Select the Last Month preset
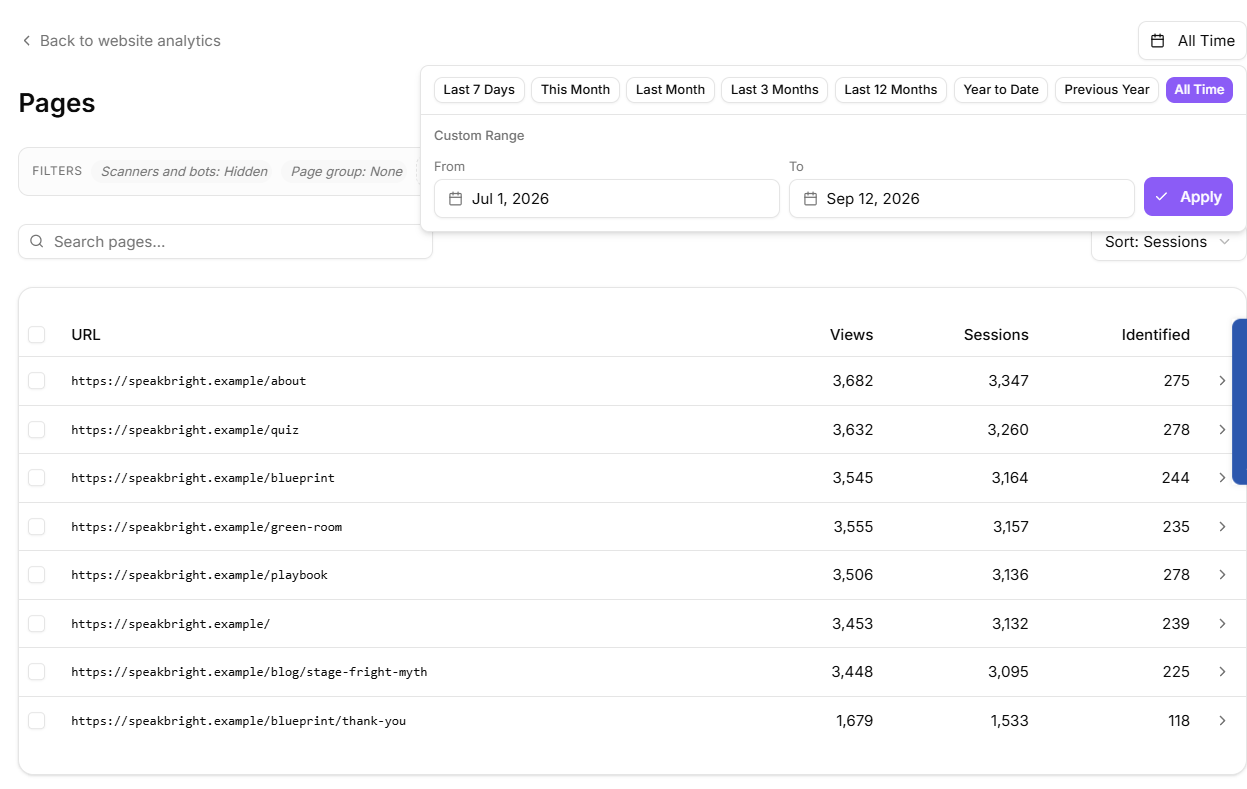The height and width of the screenshot is (789, 1247). (671, 90)
